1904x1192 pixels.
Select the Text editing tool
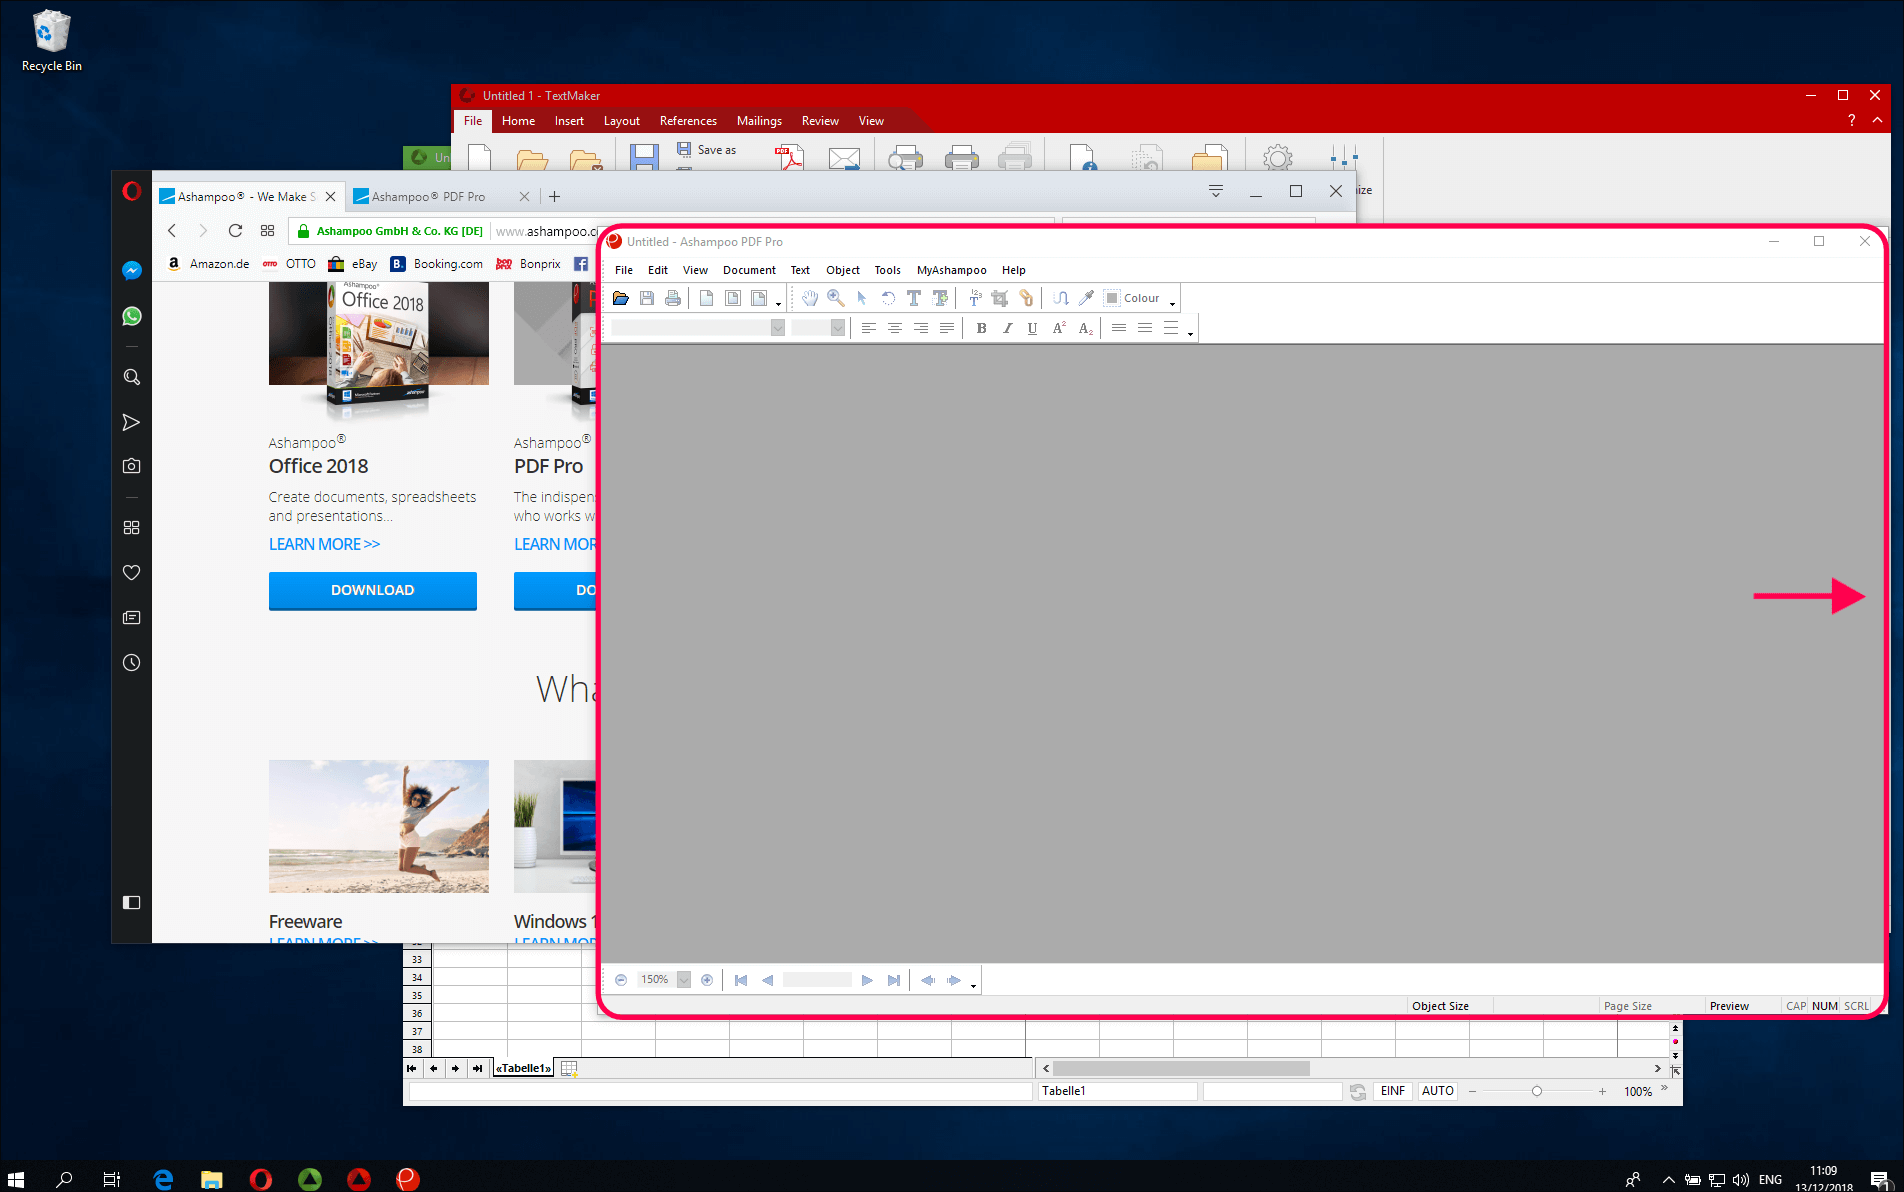point(913,298)
